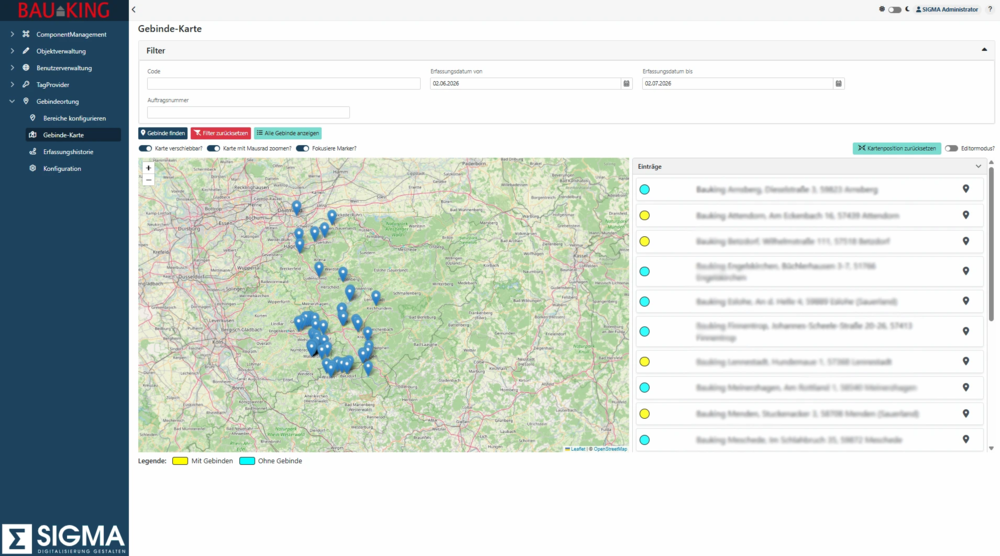Click 'Kartenposition zurücksetzen' button

[x=897, y=149]
